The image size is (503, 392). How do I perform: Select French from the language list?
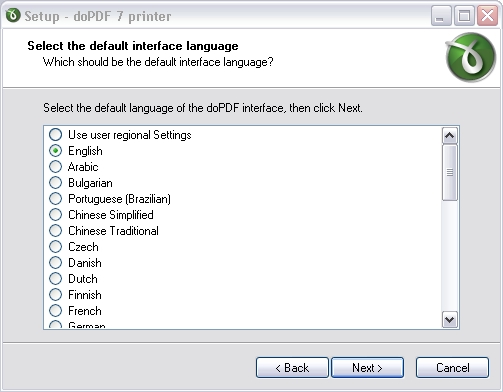[56, 311]
